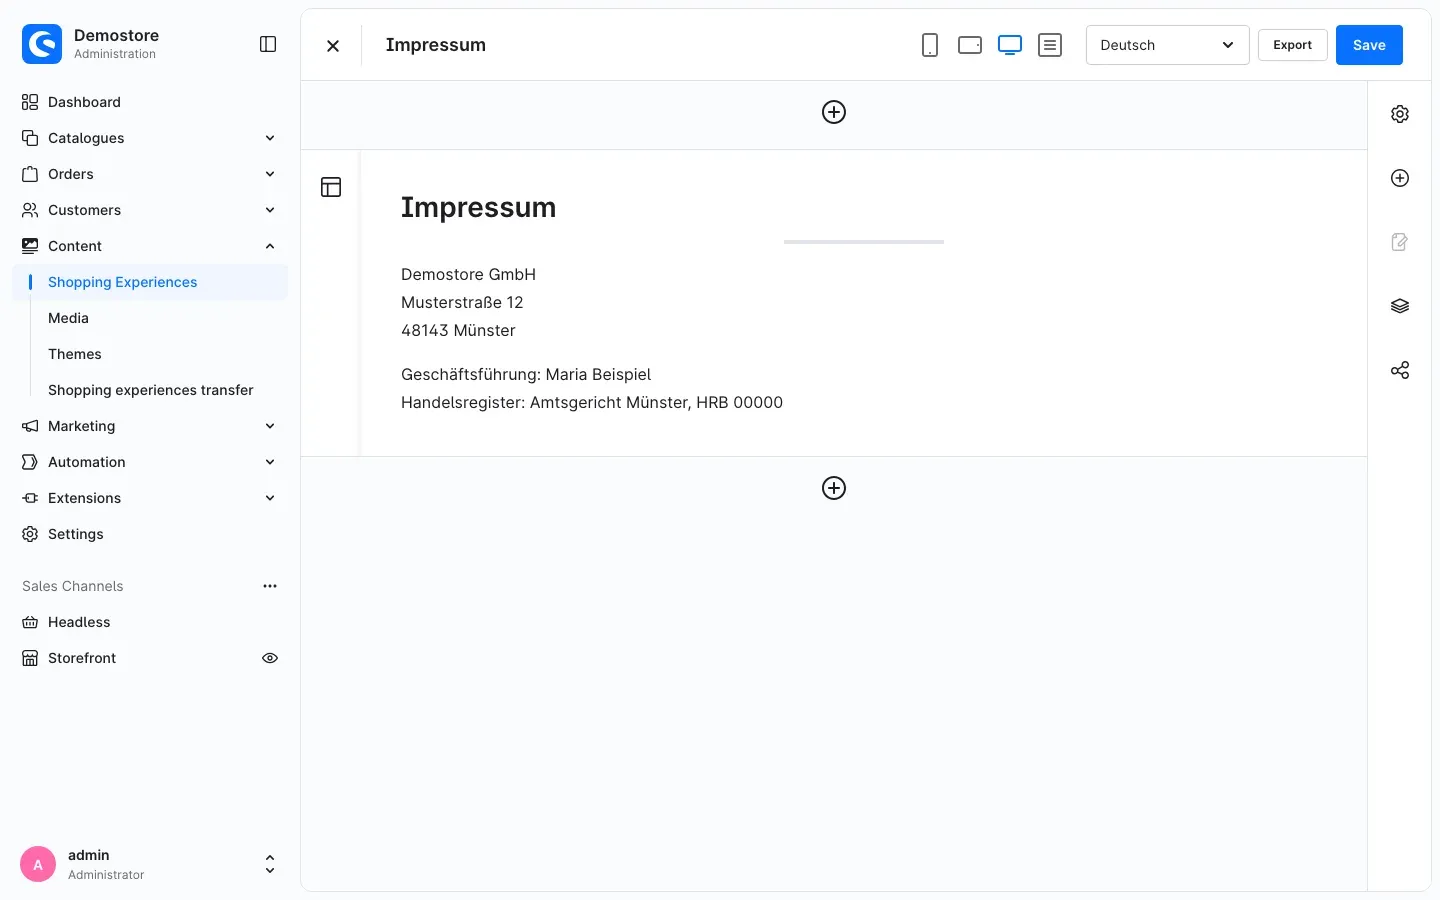Preview Storefront with the eye icon
Image resolution: width=1440 pixels, height=900 pixels.
[270, 658]
